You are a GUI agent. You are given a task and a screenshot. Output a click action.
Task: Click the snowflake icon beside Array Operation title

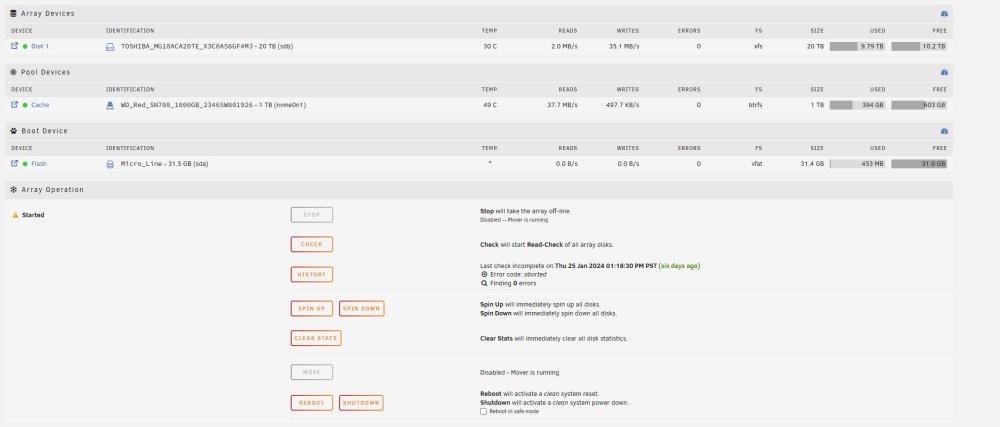[14, 189]
